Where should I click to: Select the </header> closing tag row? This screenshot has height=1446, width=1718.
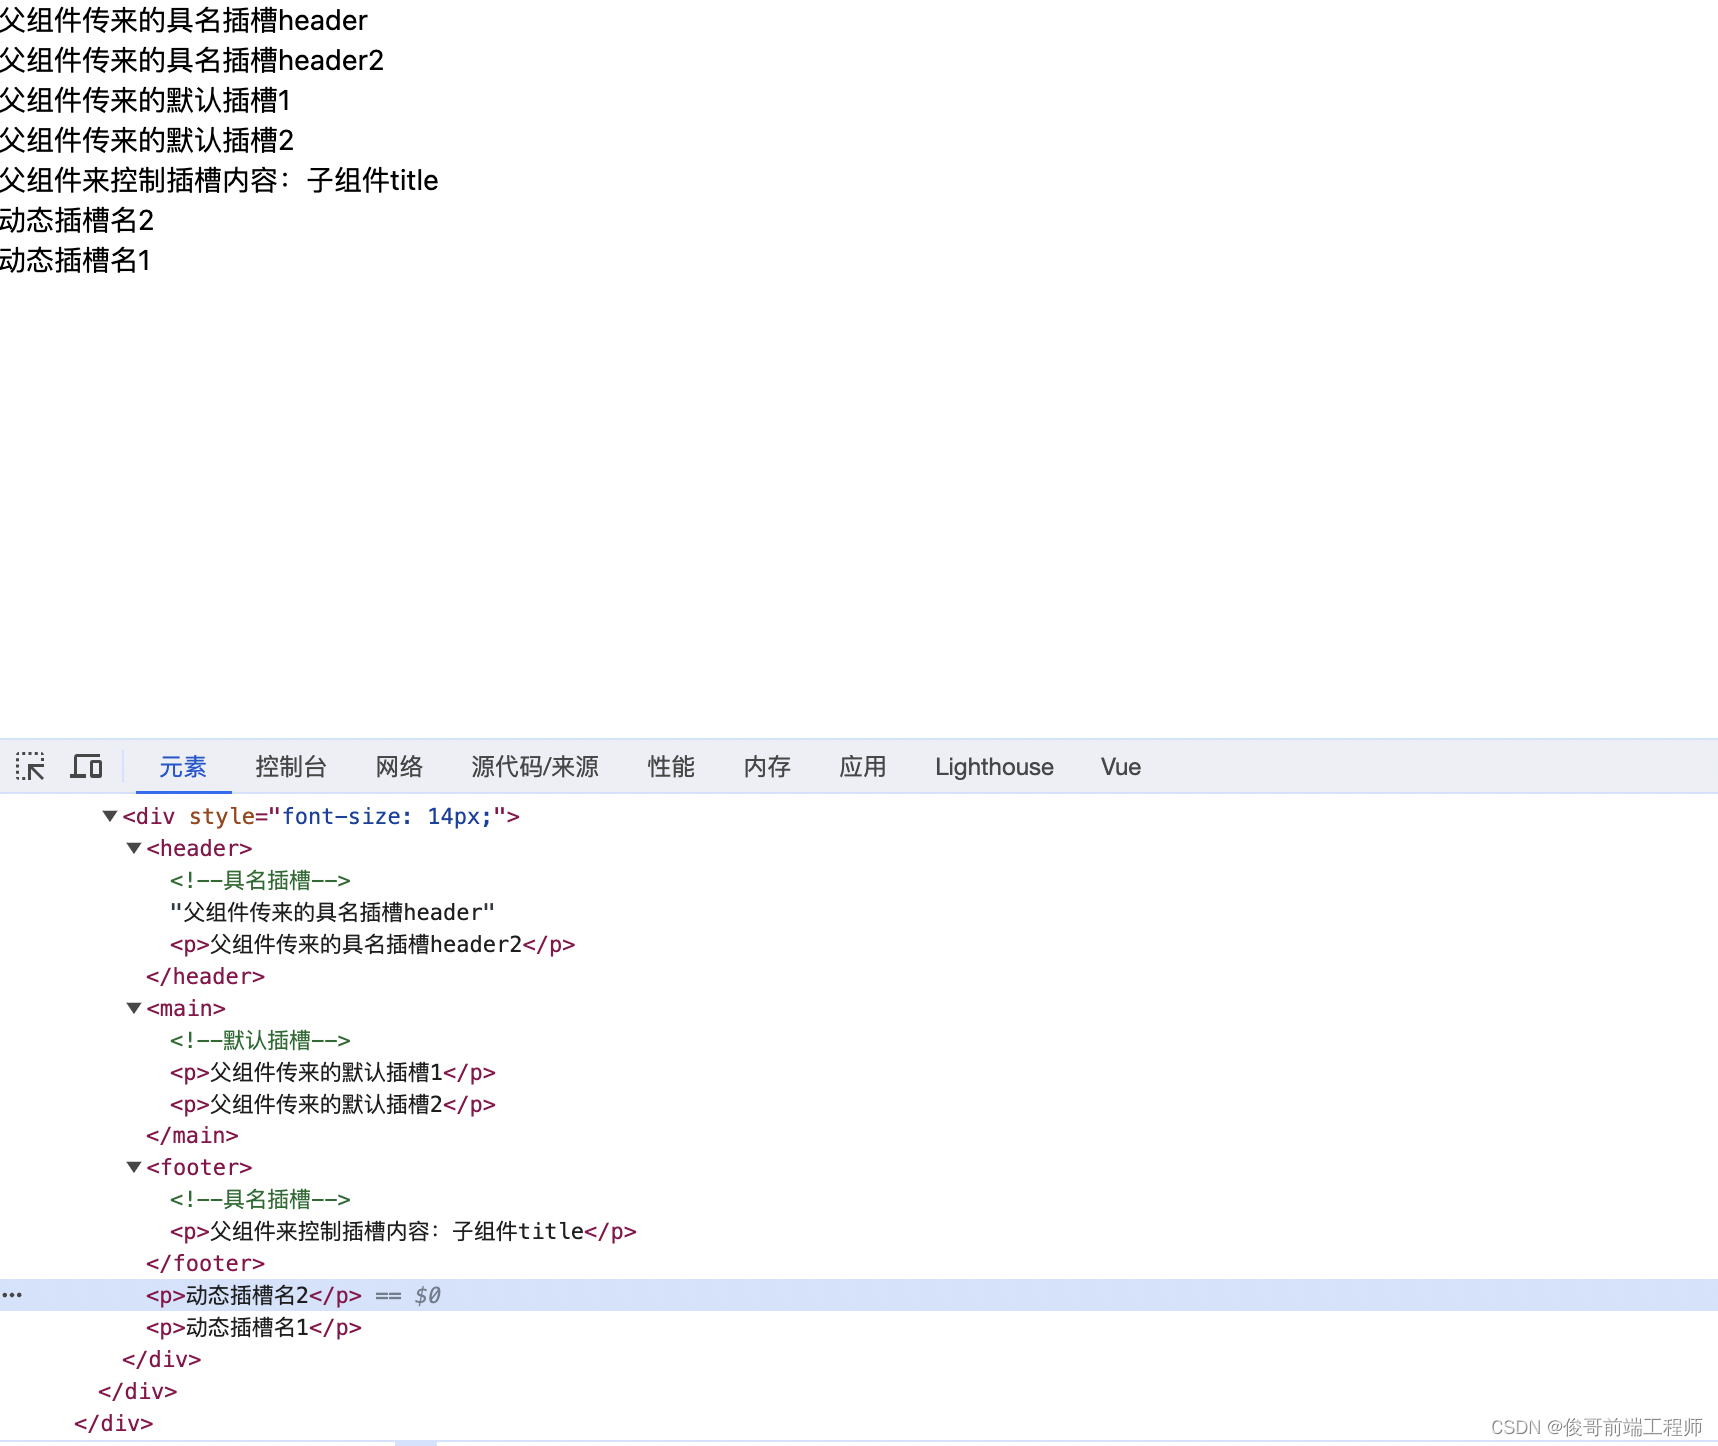tap(205, 976)
